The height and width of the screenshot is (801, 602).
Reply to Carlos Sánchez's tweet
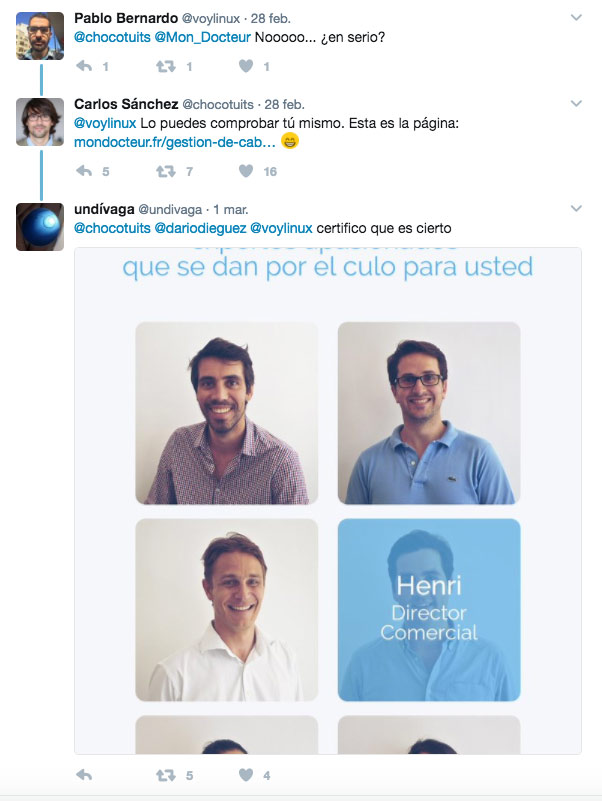pyautogui.click(x=84, y=171)
